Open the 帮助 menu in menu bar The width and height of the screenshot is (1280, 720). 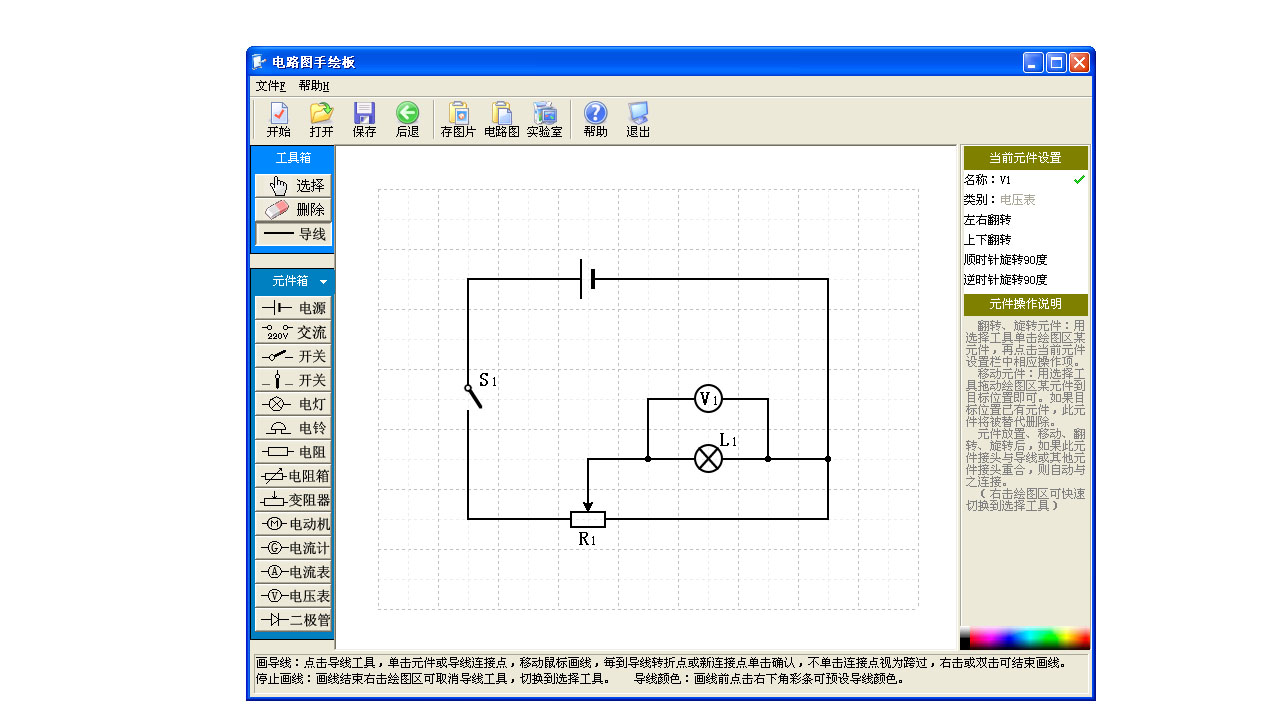coord(314,86)
